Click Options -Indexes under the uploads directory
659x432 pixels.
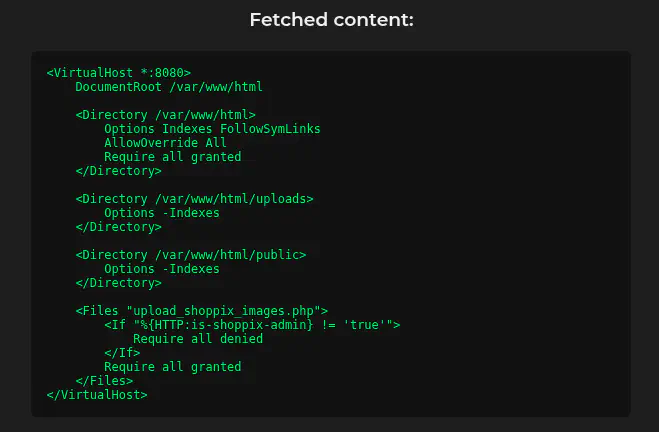coord(161,213)
